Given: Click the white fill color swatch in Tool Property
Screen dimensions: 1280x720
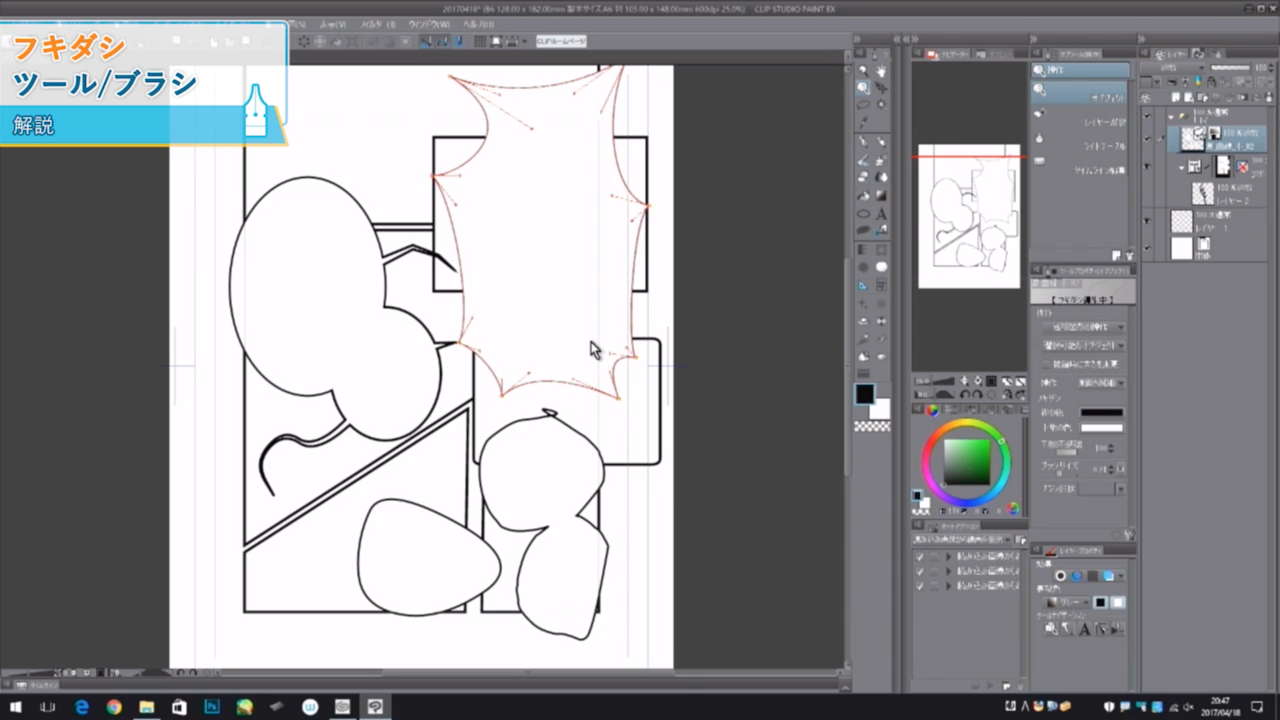Looking at the screenshot, I should [1101, 429].
